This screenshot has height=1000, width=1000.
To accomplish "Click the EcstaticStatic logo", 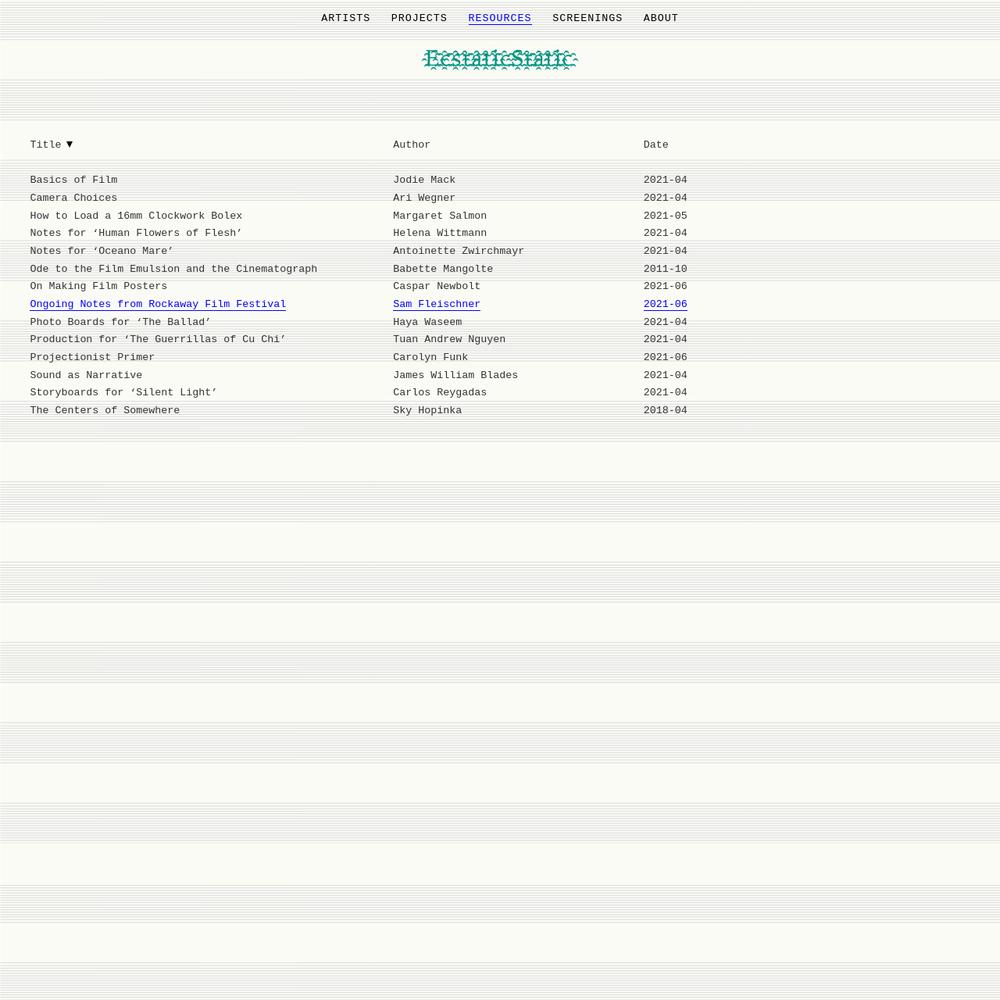I will (x=499, y=59).
